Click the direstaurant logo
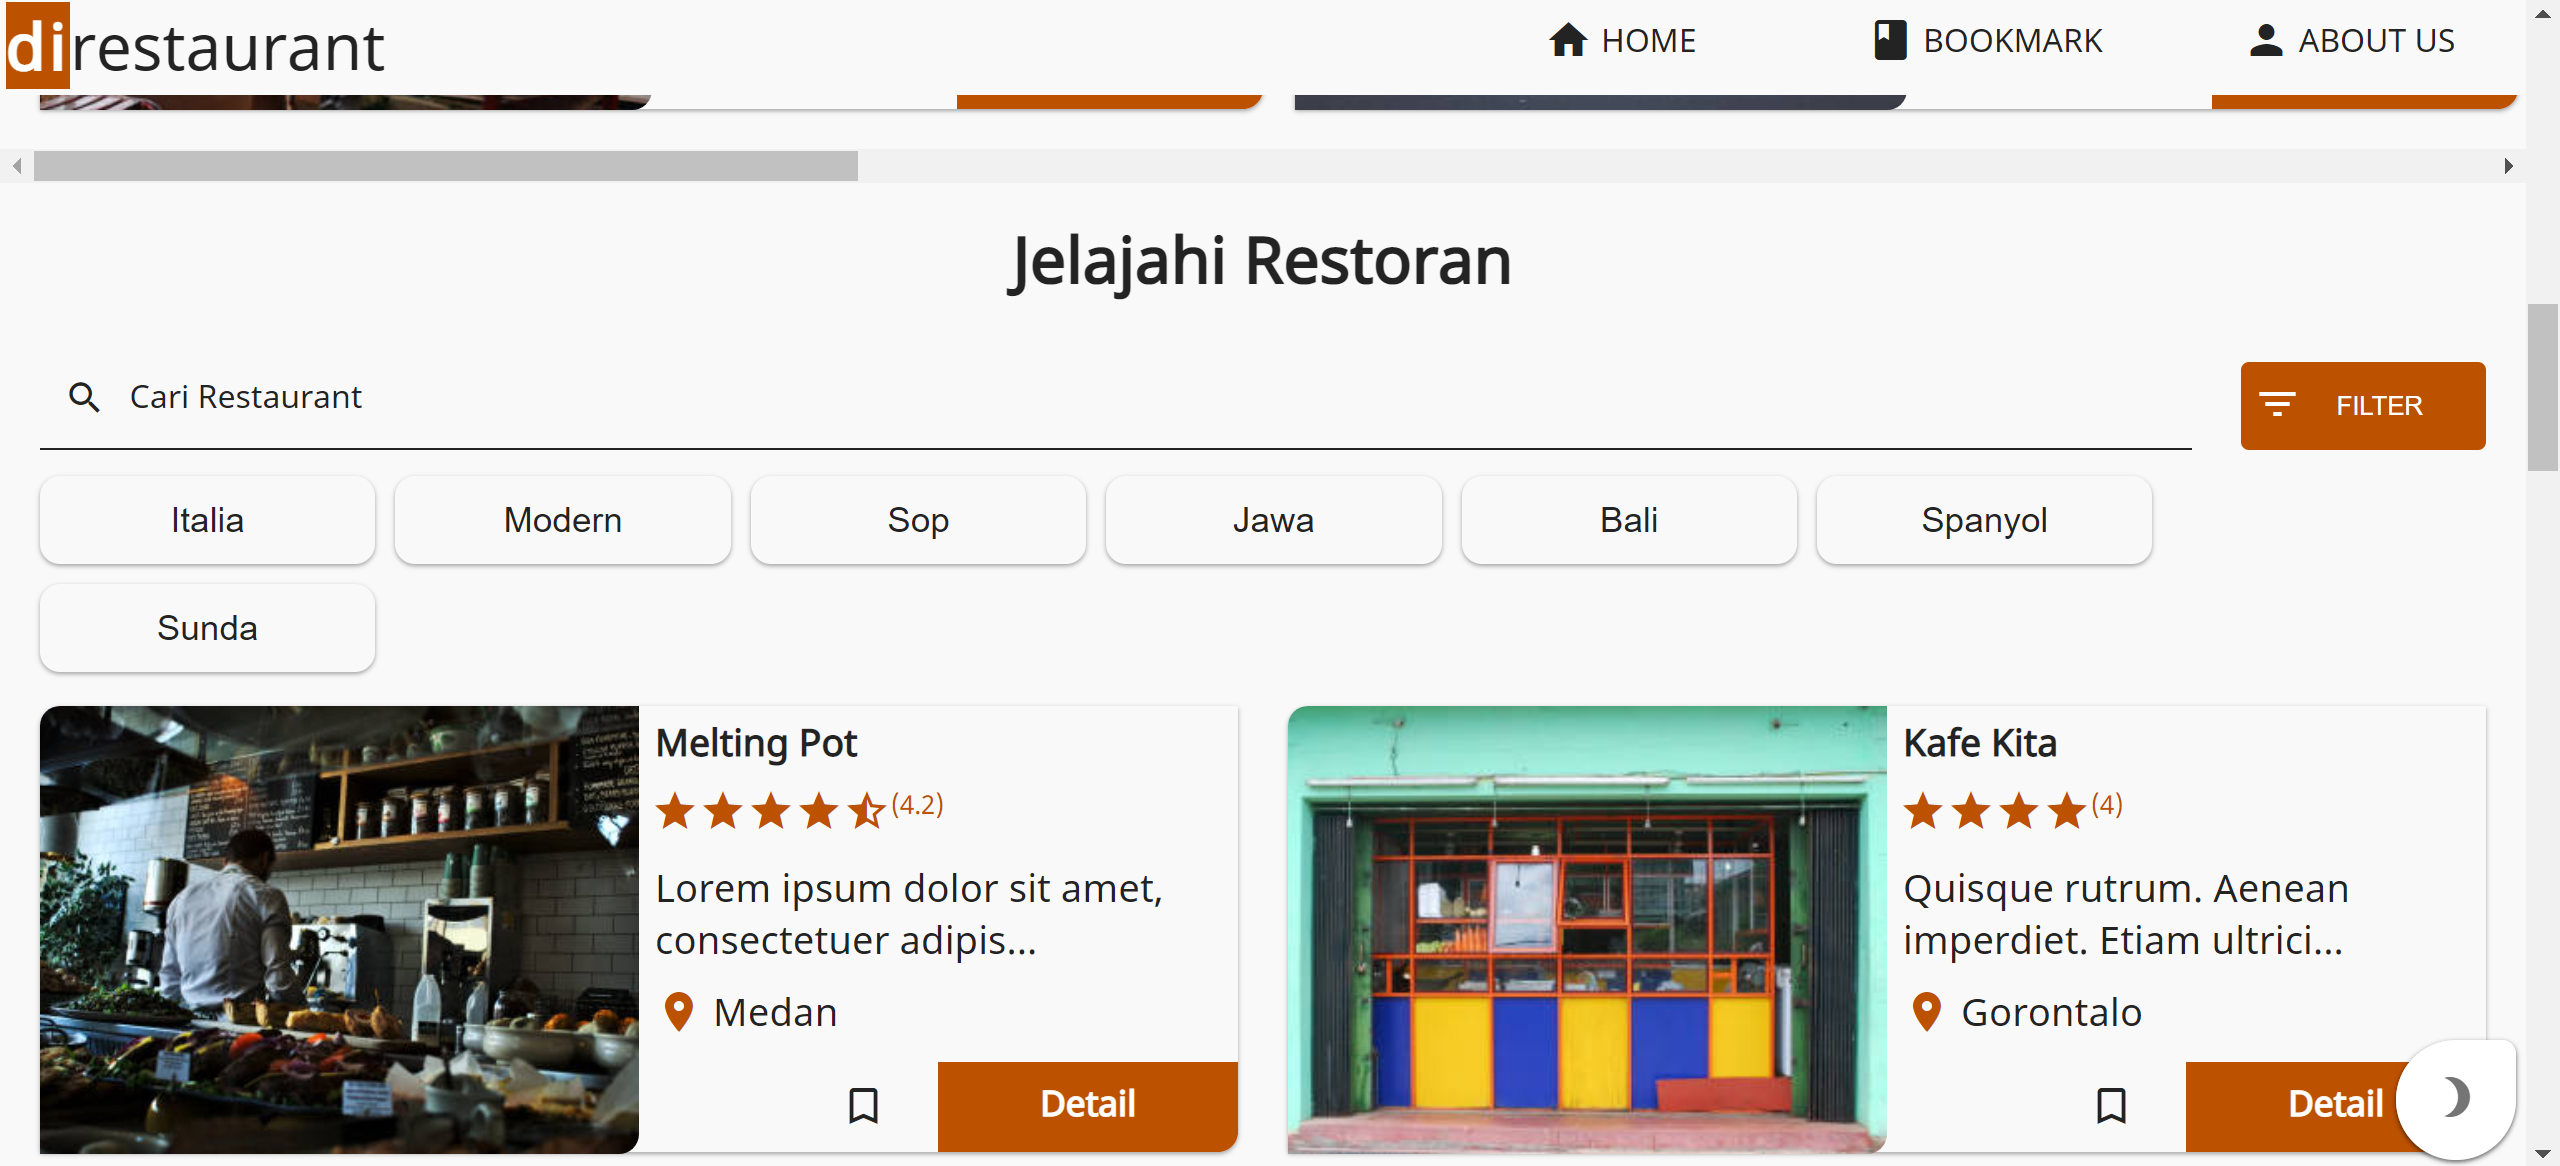The width and height of the screenshot is (2560, 1166). tap(195, 46)
